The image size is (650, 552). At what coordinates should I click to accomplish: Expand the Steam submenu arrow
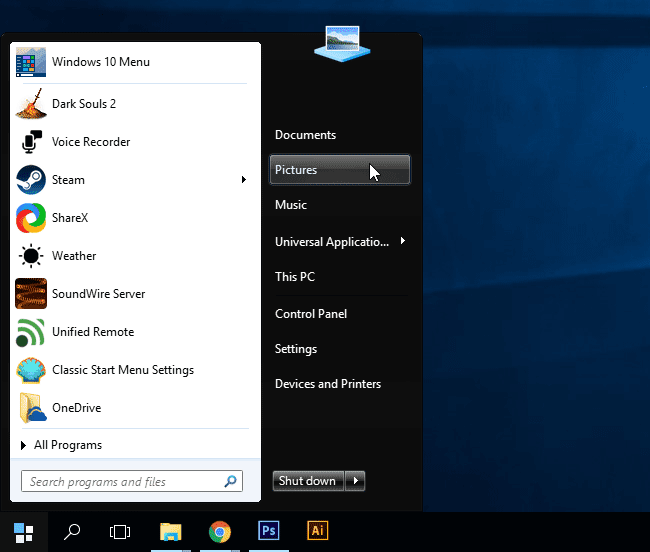[243, 180]
